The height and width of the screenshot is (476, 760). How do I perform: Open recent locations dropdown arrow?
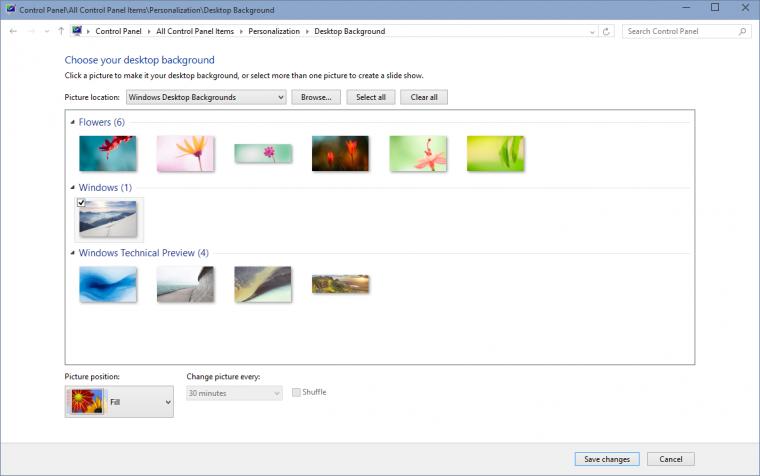click(47, 32)
